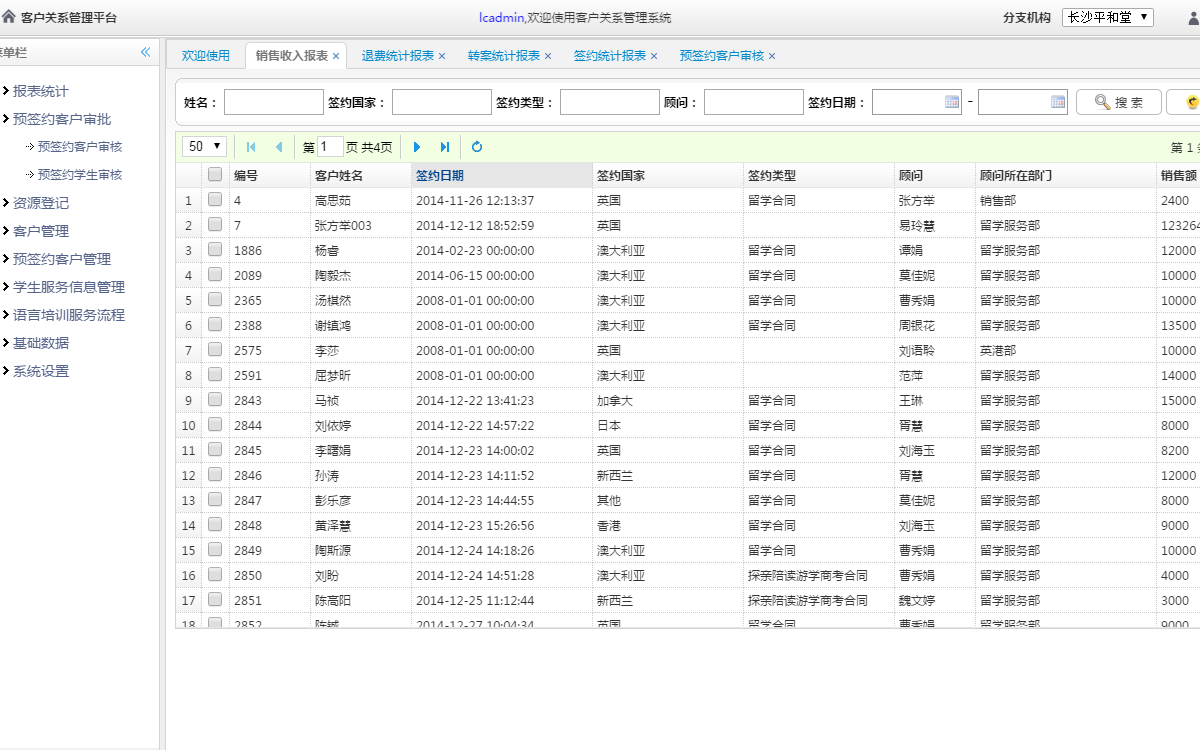Click the 签约国家 column header
The height and width of the screenshot is (750, 1200).
point(668,175)
